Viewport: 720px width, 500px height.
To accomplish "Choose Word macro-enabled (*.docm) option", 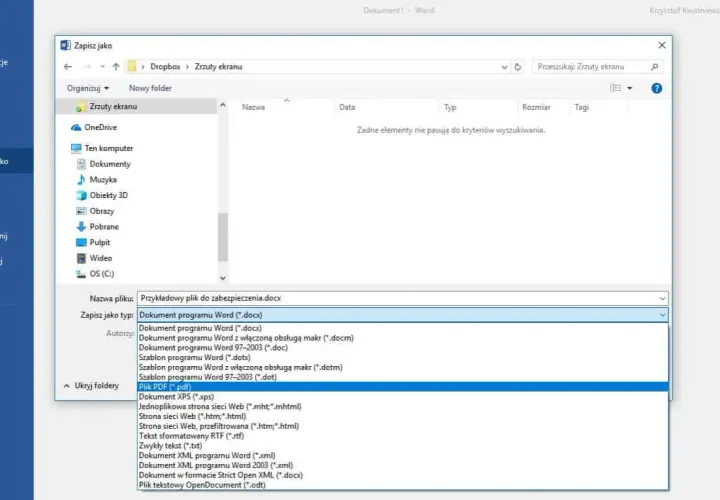I will coord(403,338).
